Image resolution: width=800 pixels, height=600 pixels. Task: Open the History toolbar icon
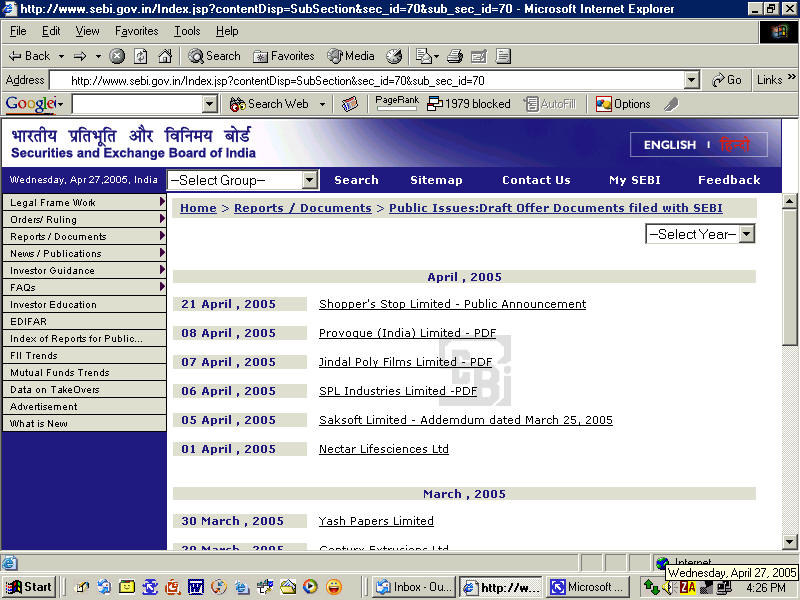coord(394,56)
